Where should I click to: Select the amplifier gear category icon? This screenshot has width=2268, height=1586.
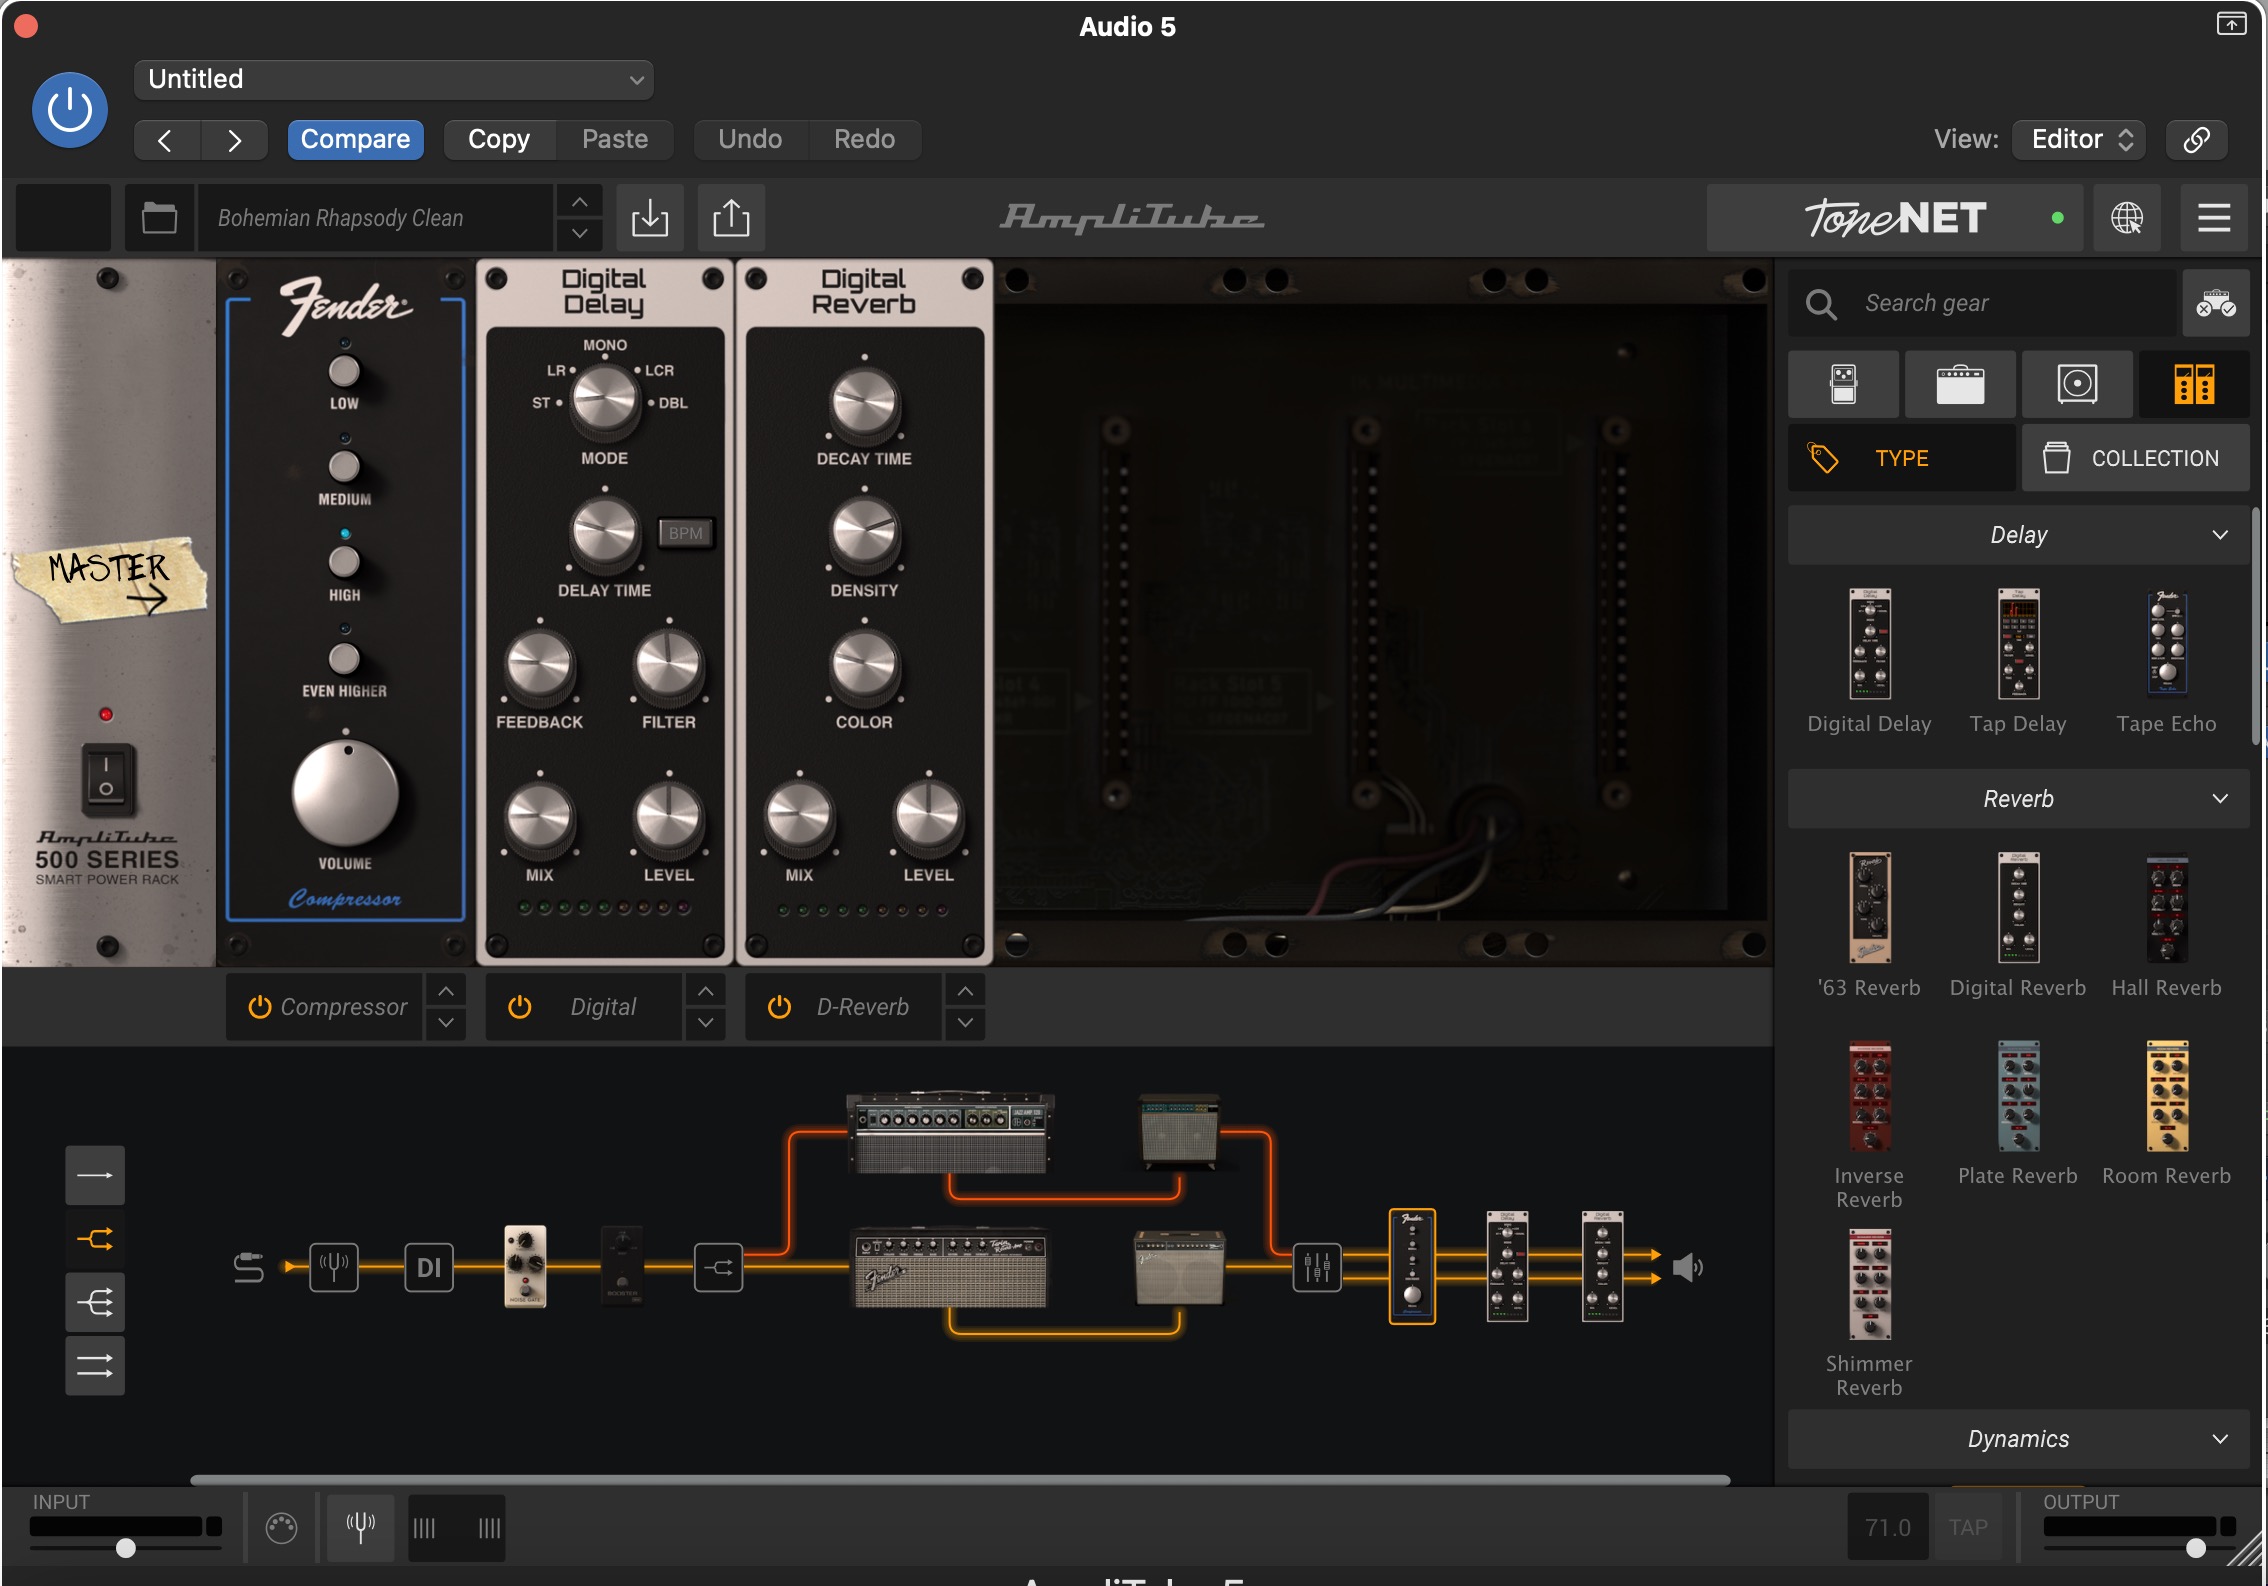click(1960, 384)
